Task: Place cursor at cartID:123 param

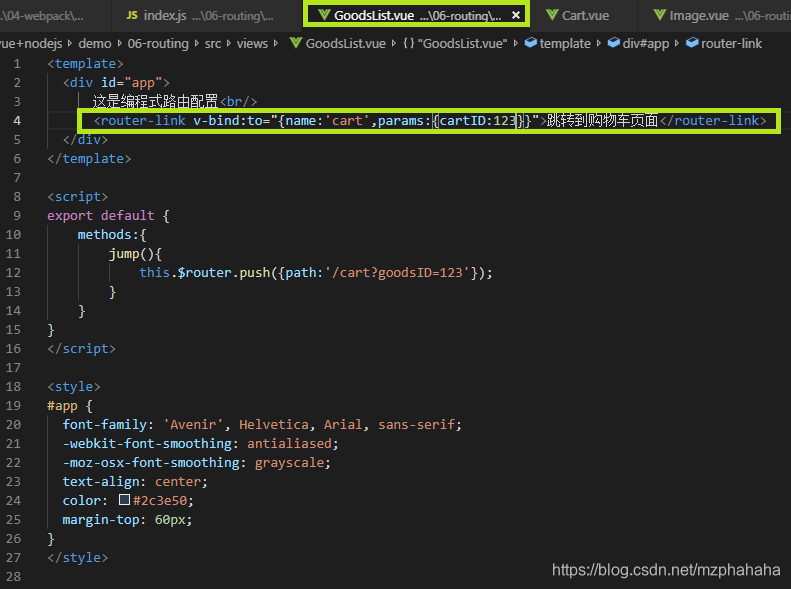Action: pyautogui.click(x=477, y=121)
